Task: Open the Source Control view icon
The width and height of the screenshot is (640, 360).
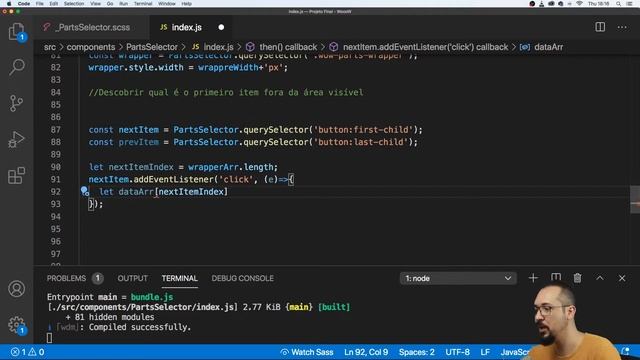Action: click(16, 103)
